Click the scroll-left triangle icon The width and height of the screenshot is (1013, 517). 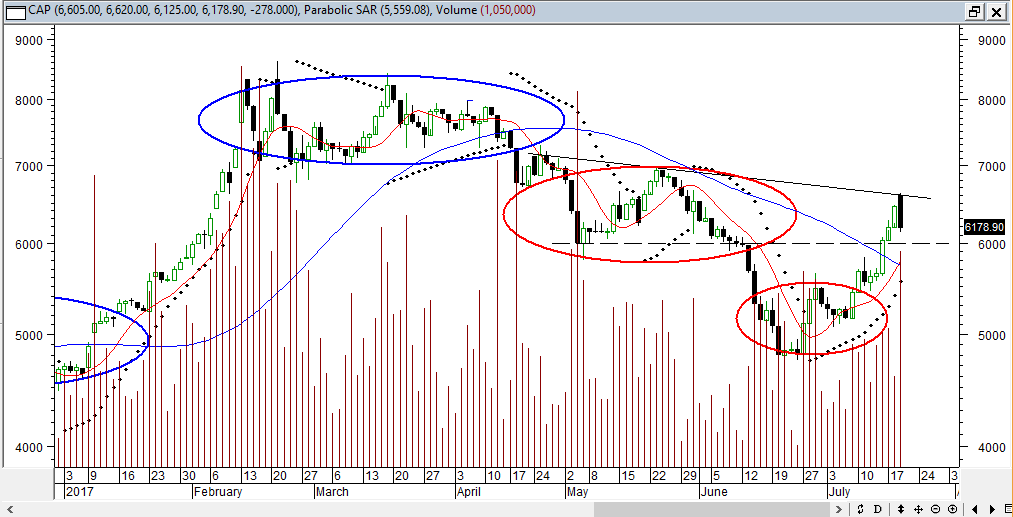[975, 509]
